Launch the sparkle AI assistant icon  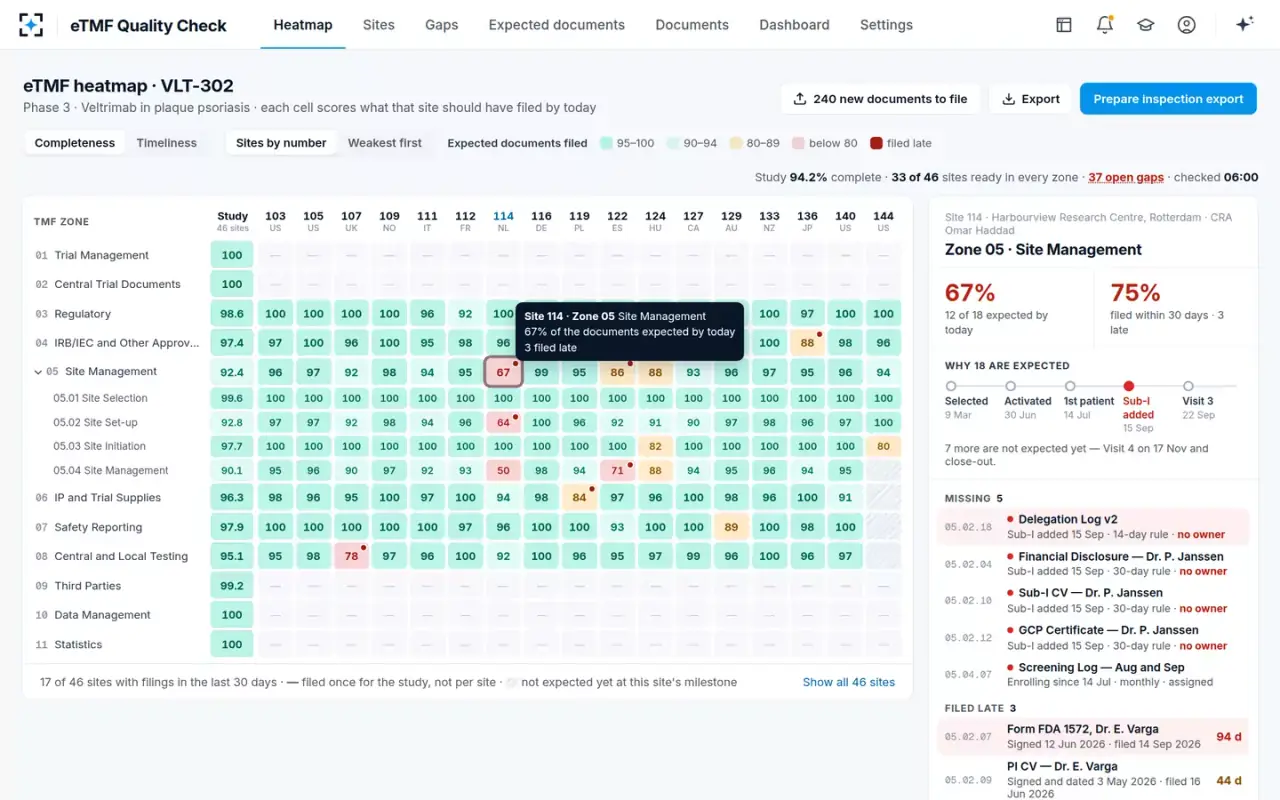point(1245,25)
